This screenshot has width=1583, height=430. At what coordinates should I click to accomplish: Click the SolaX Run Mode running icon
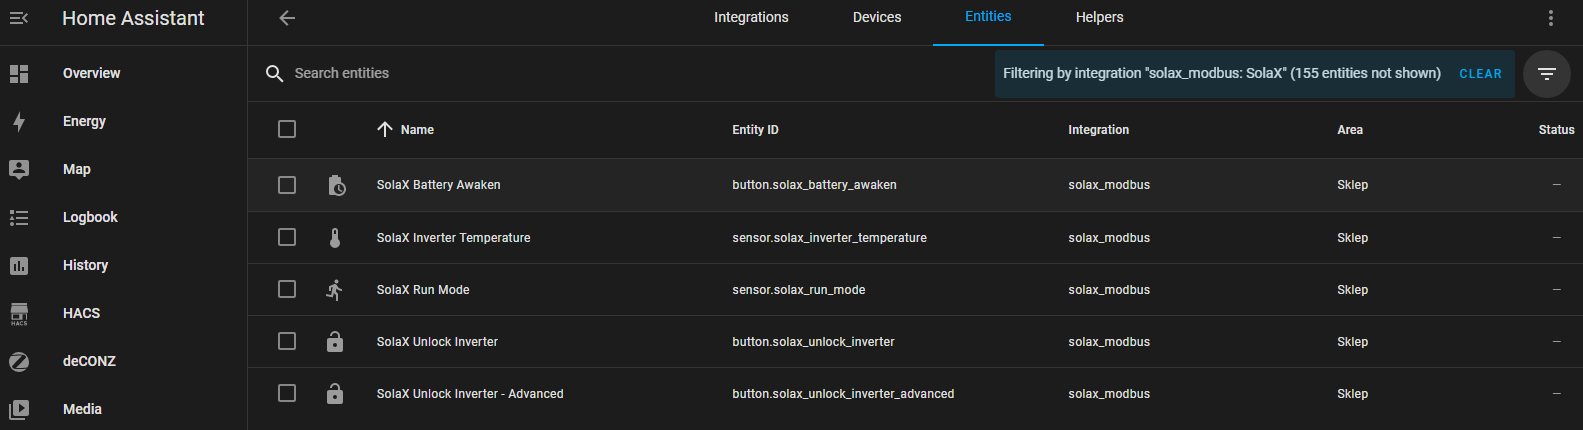point(335,290)
